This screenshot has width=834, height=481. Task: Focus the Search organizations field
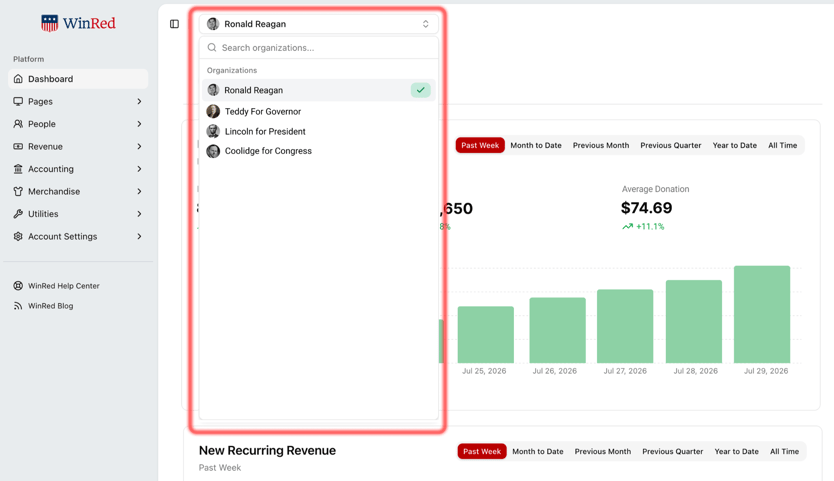(x=319, y=48)
